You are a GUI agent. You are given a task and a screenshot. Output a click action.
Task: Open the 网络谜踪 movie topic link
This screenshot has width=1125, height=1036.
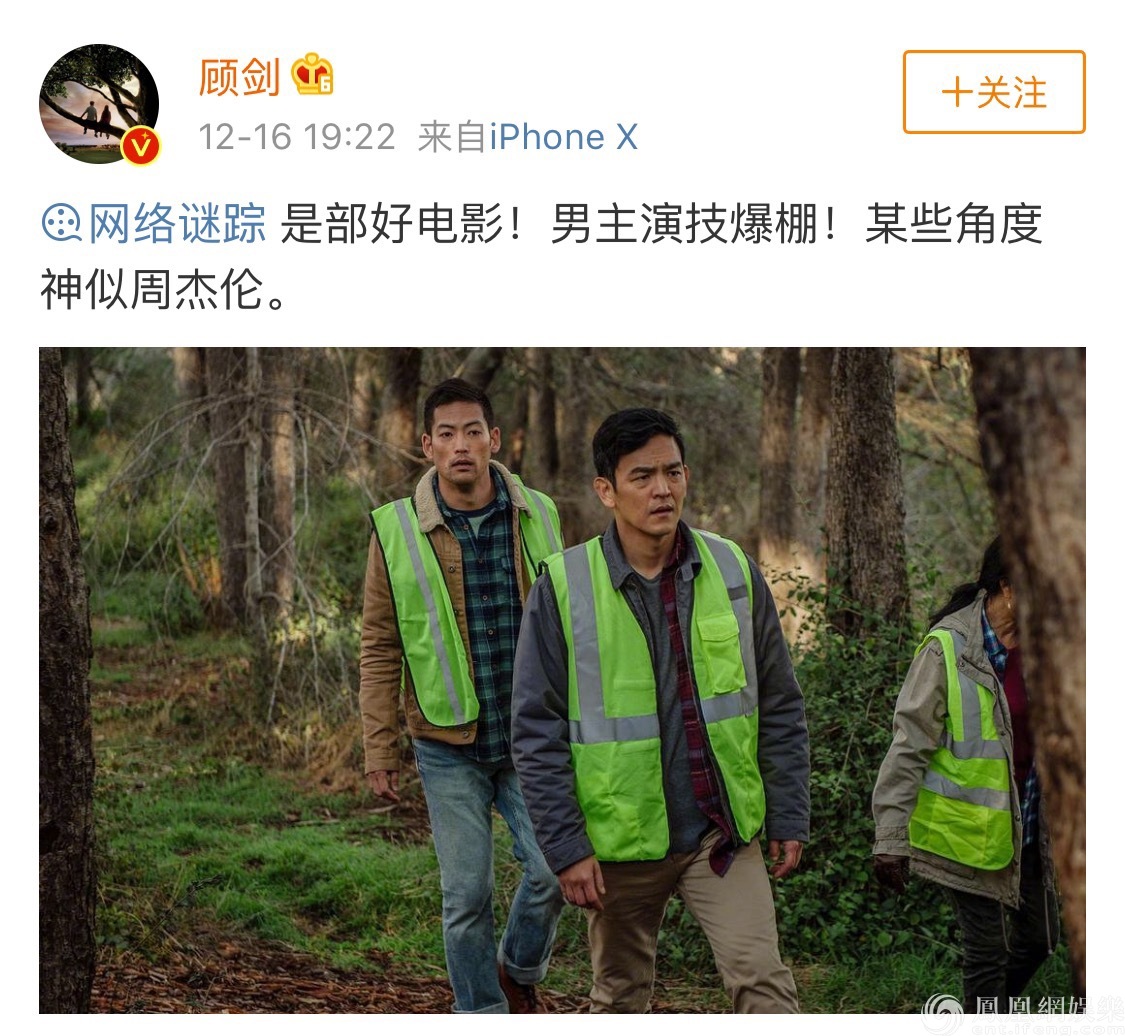pyautogui.click(x=176, y=223)
